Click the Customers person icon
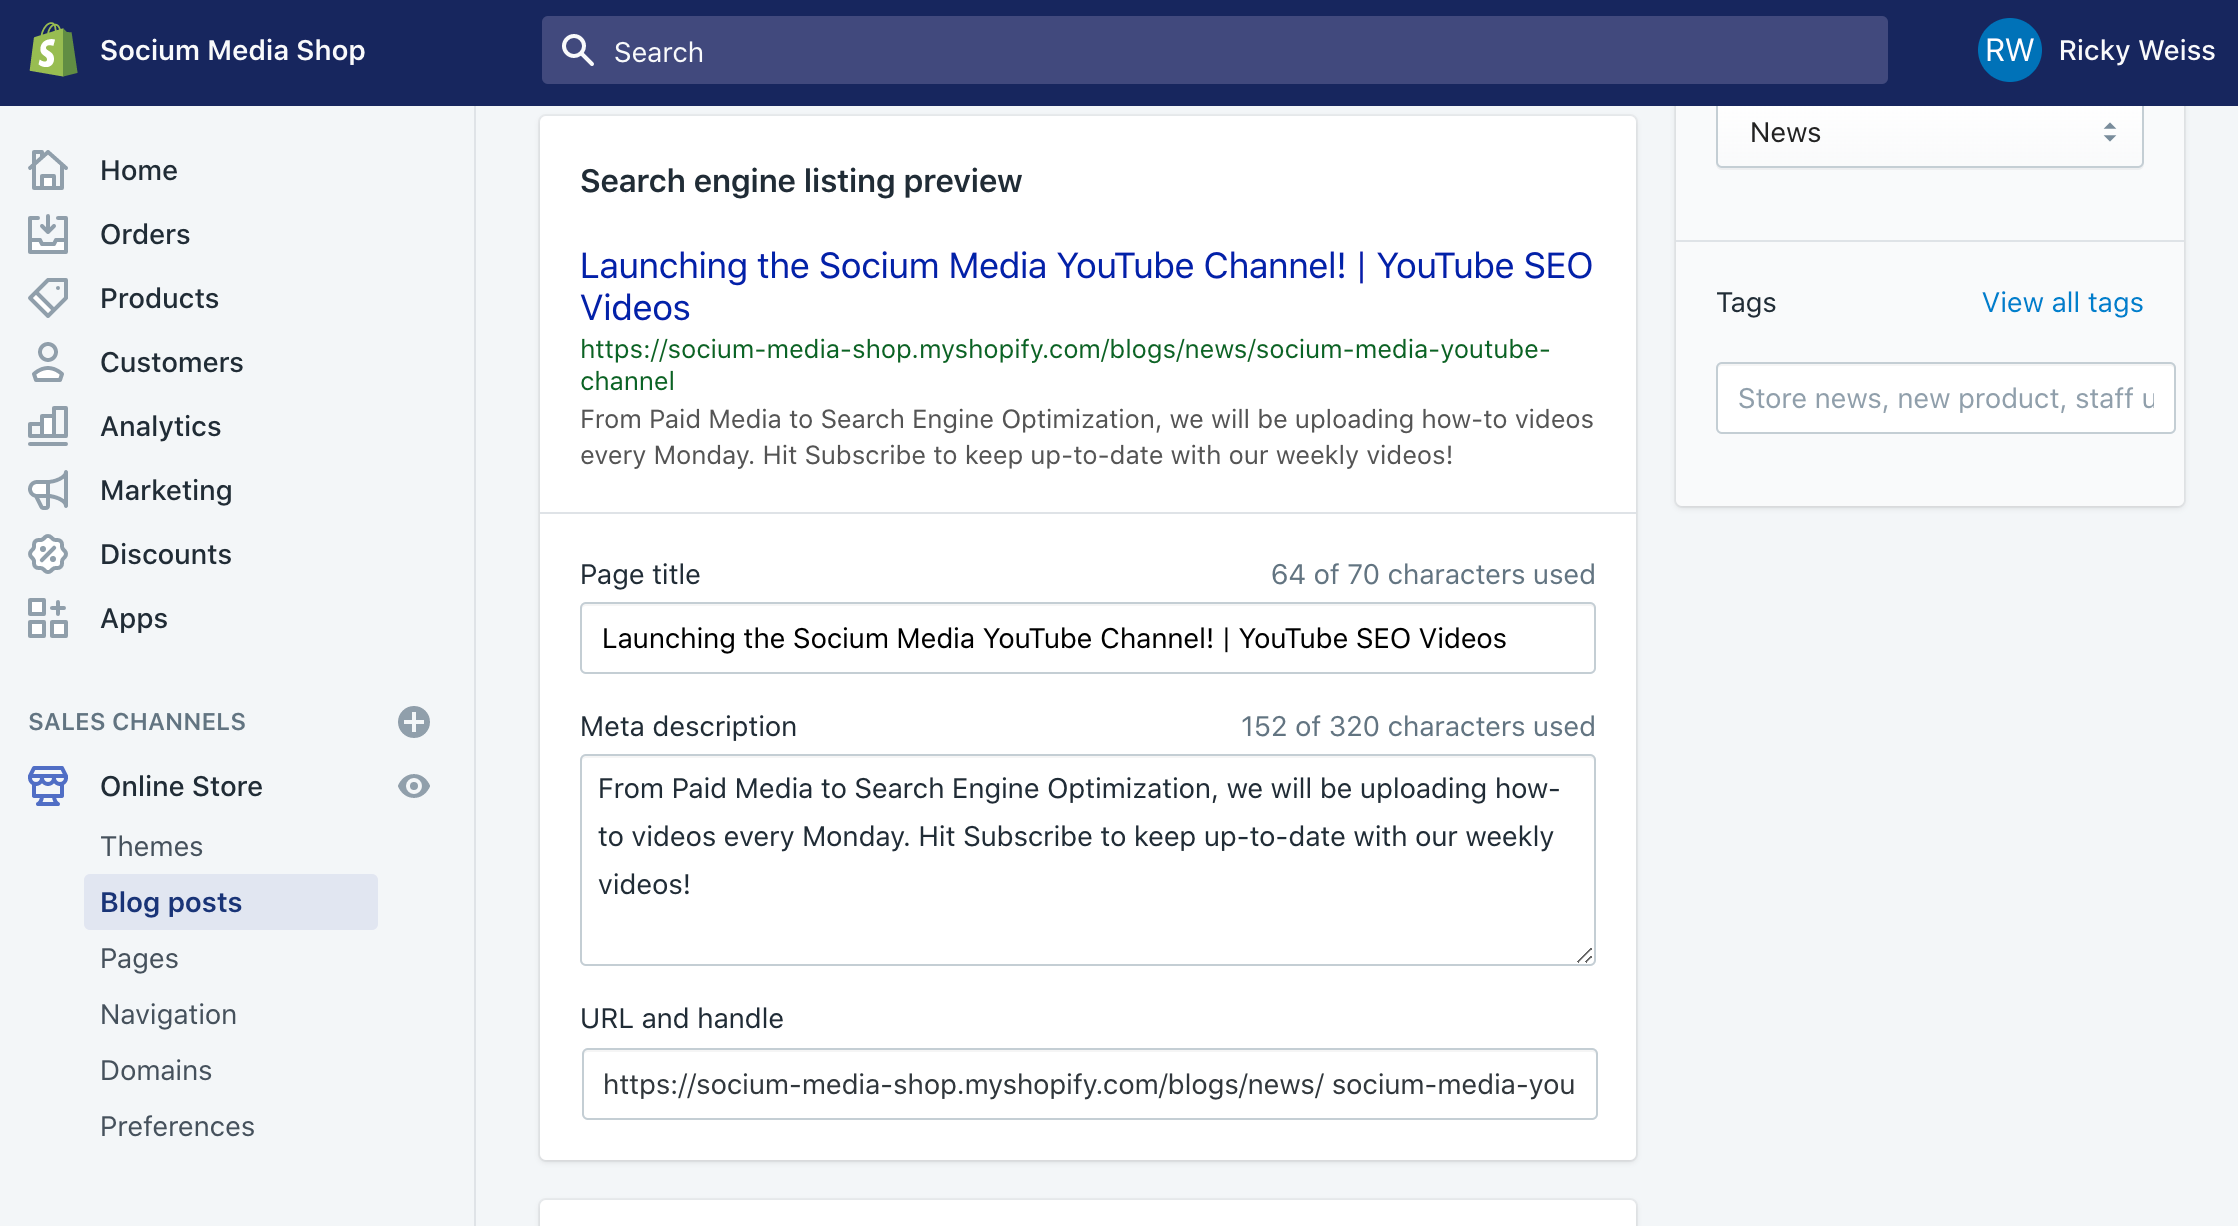The width and height of the screenshot is (2238, 1226). coord(48,362)
